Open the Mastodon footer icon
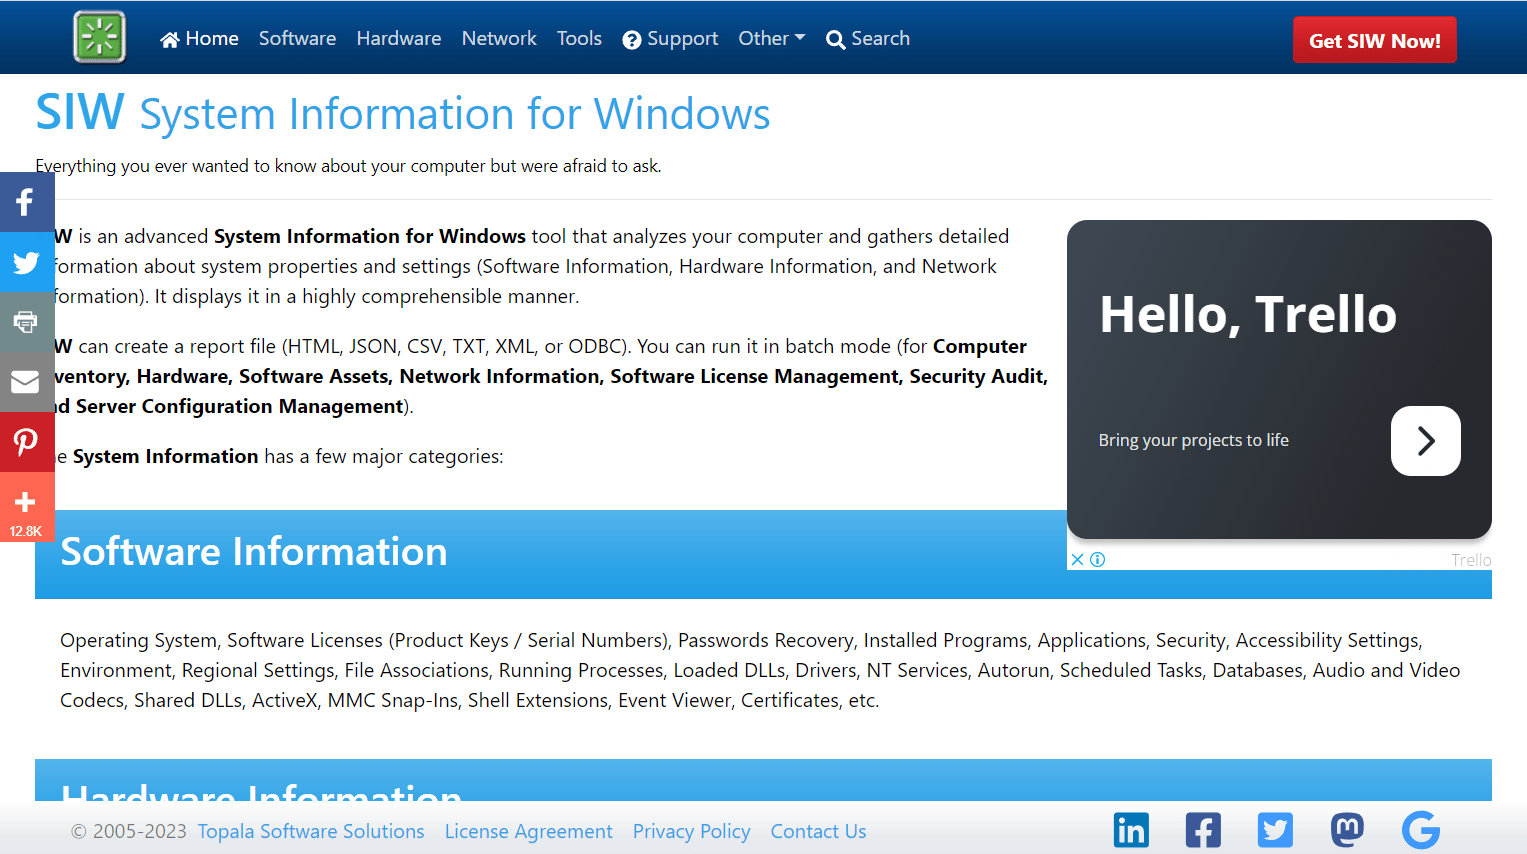 point(1347,830)
